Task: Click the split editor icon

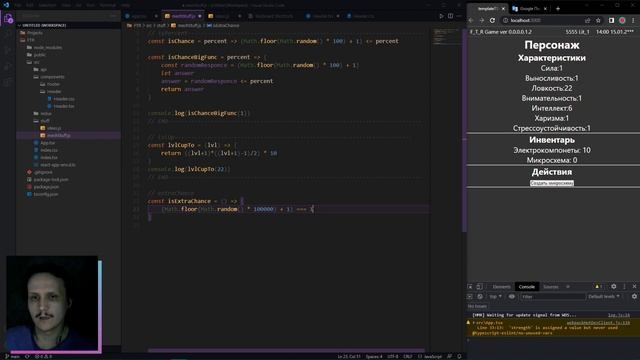Action: pos(450,16)
